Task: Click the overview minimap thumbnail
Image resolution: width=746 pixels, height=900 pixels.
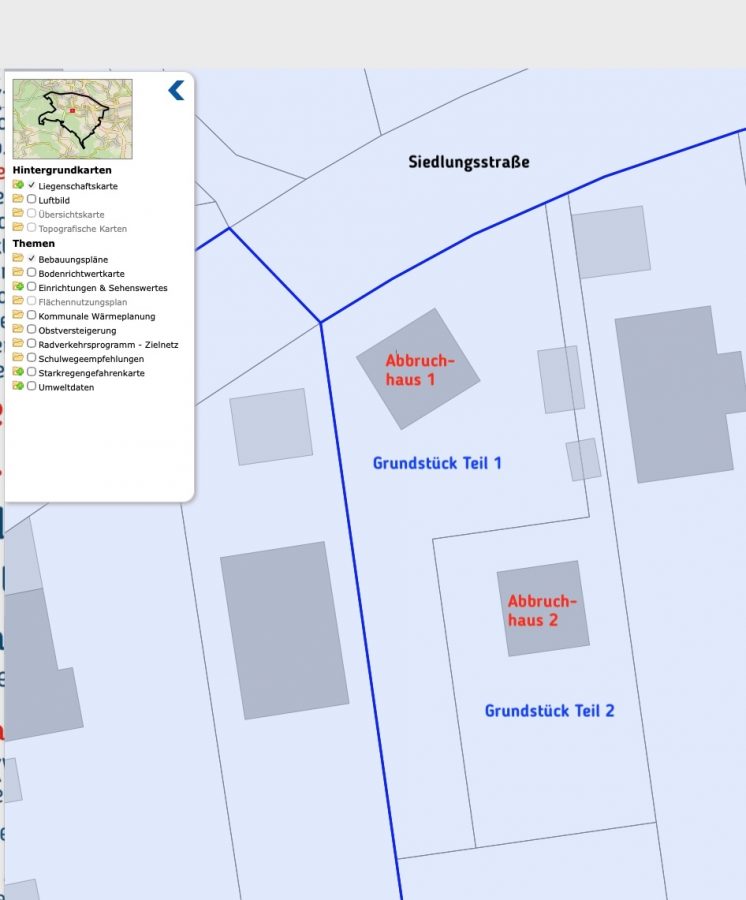Action: tap(72, 119)
